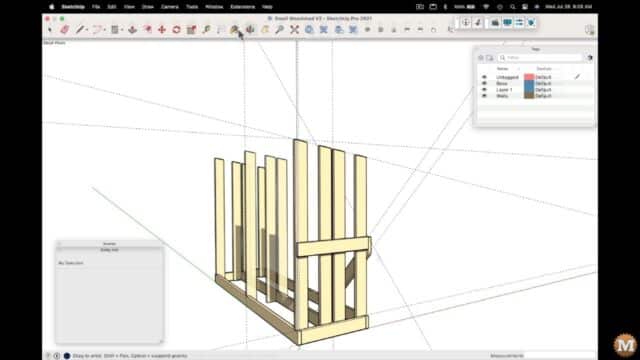640x360 pixels.
Task: Select the Untagged row name
Action: point(507,77)
